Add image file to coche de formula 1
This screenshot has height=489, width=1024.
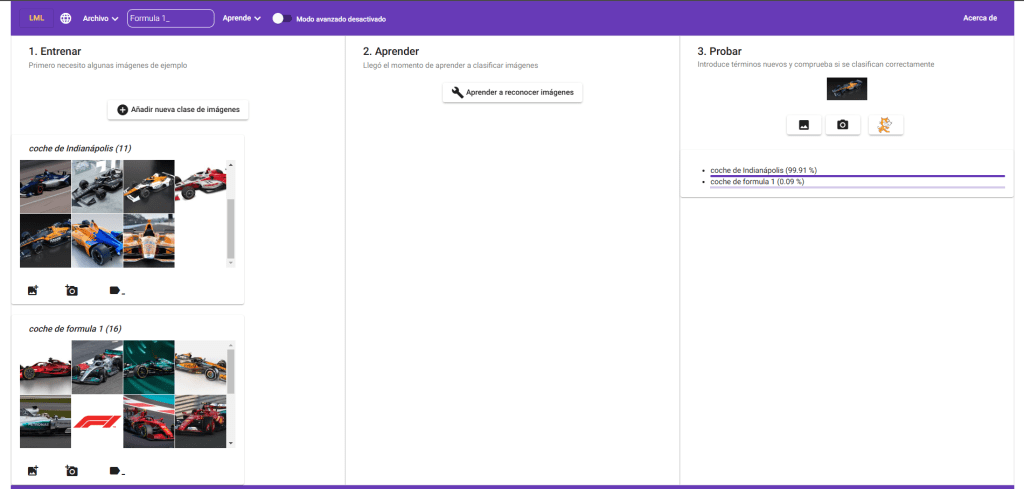click(33, 470)
